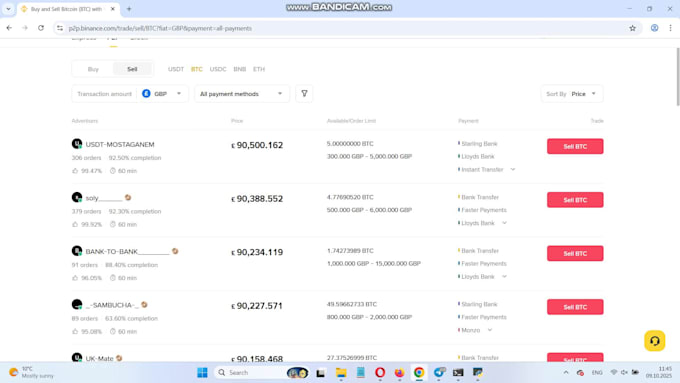Click the verified badge next to UK-Mate

pyautogui.click(x=119, y=358)
